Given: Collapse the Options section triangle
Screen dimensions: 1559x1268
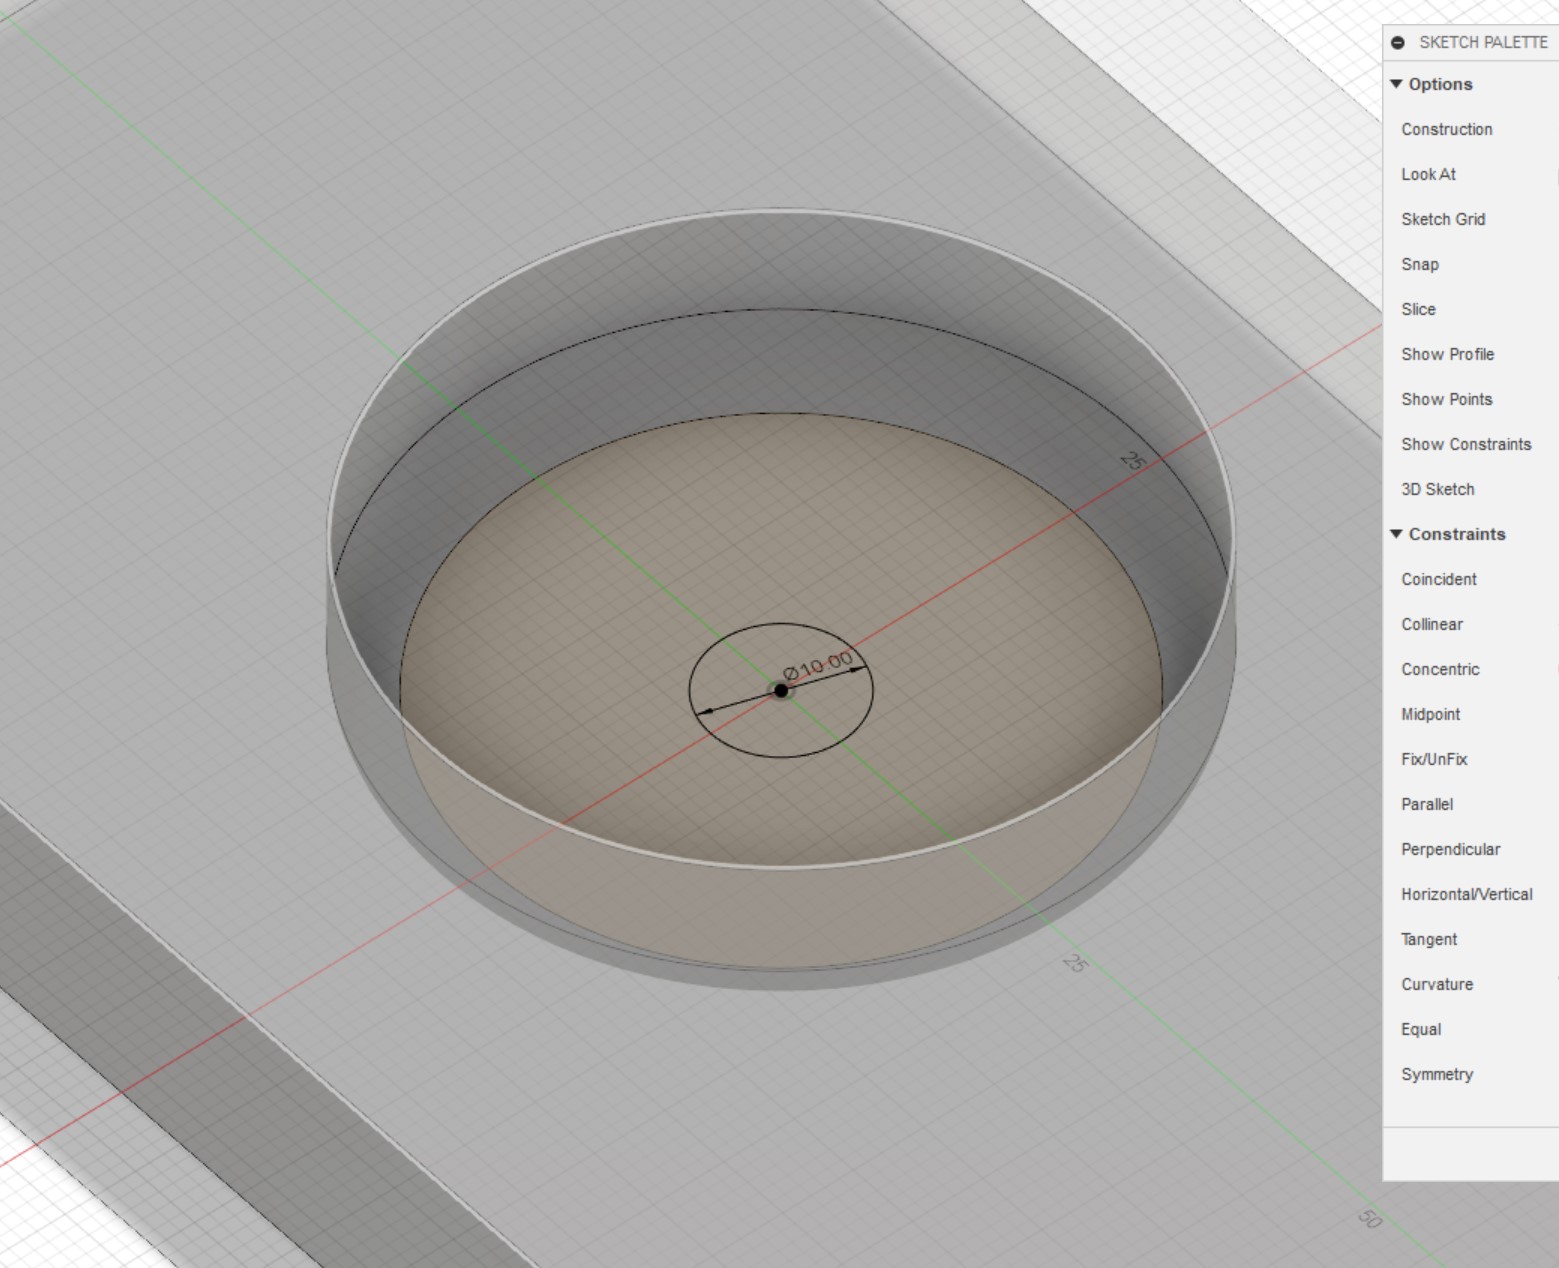Looking at the screenshot, I should [1396, 84].
